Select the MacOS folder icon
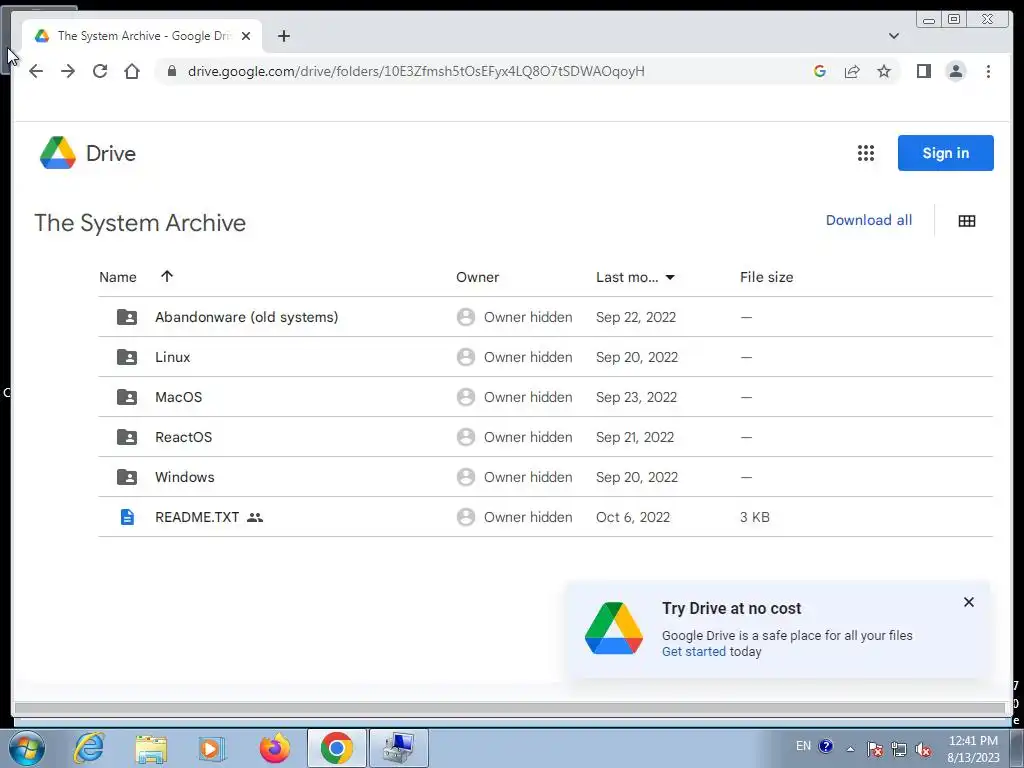The image size is (1024, 768). pyautogui.click(x=127, y=396)
